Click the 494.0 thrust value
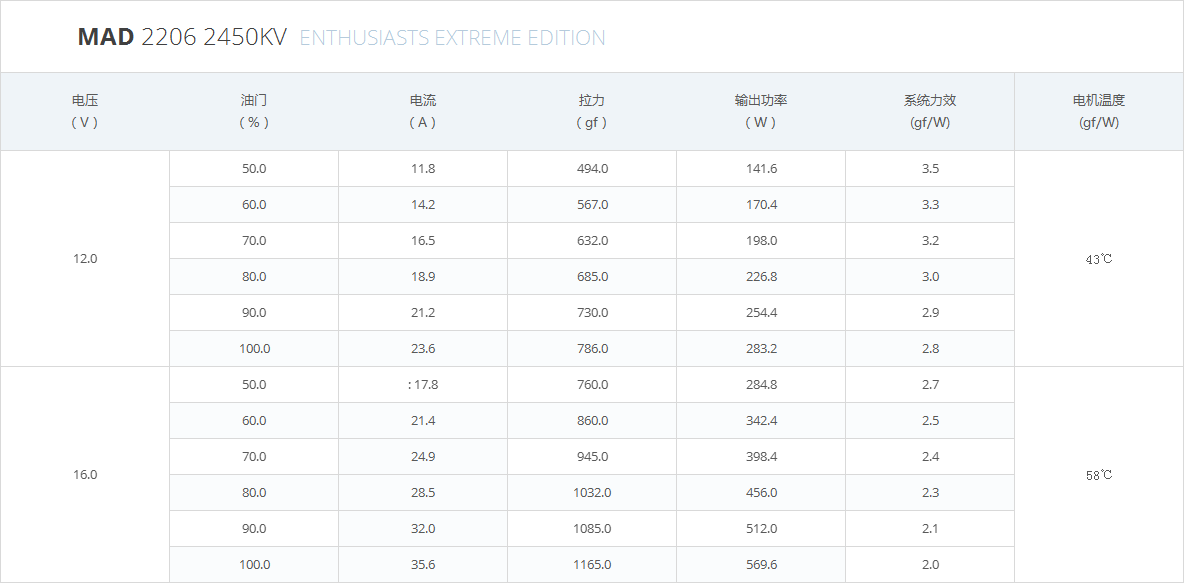 point(592,168)
